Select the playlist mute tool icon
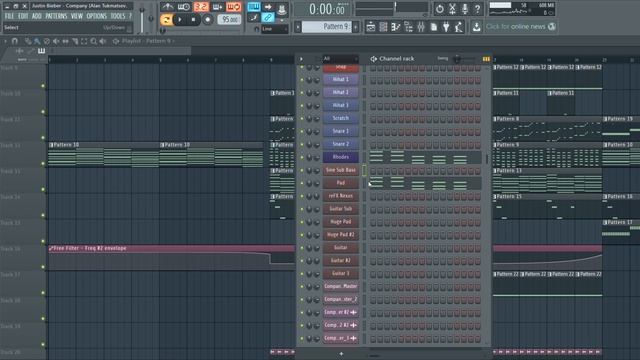Image resolution: width=640 pixels, height=360 pixels. [x=56, y=41]
